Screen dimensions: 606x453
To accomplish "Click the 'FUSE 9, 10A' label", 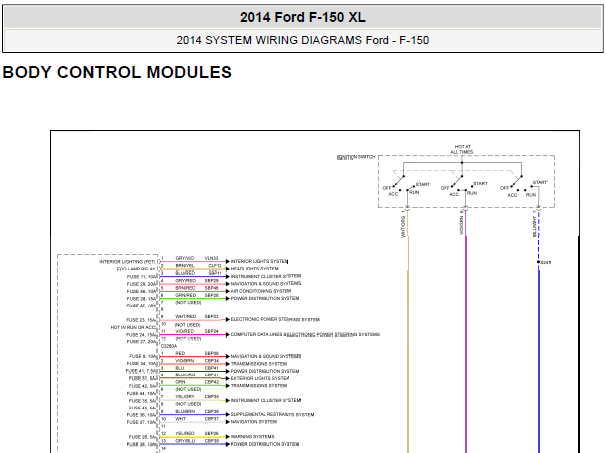I will pos(143,356).
